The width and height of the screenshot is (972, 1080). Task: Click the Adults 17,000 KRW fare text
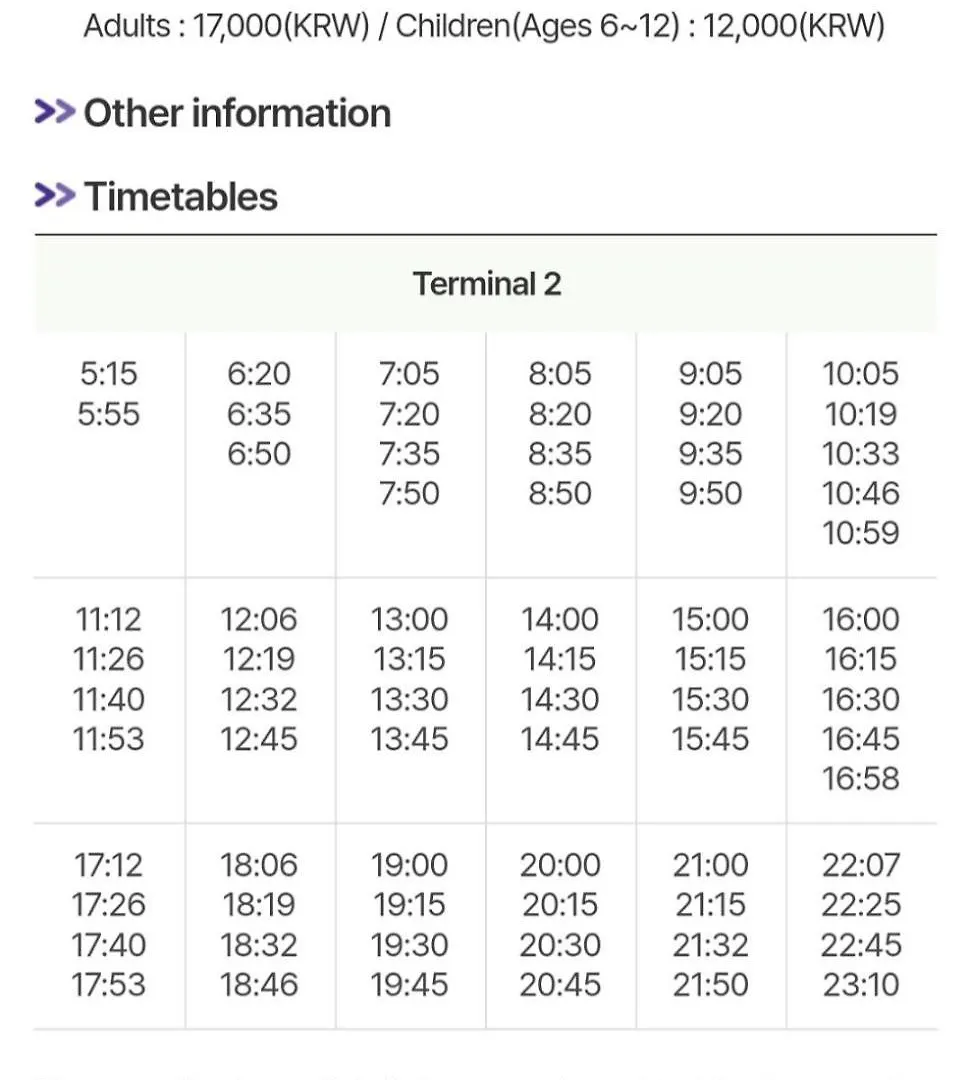coord(227,26)
